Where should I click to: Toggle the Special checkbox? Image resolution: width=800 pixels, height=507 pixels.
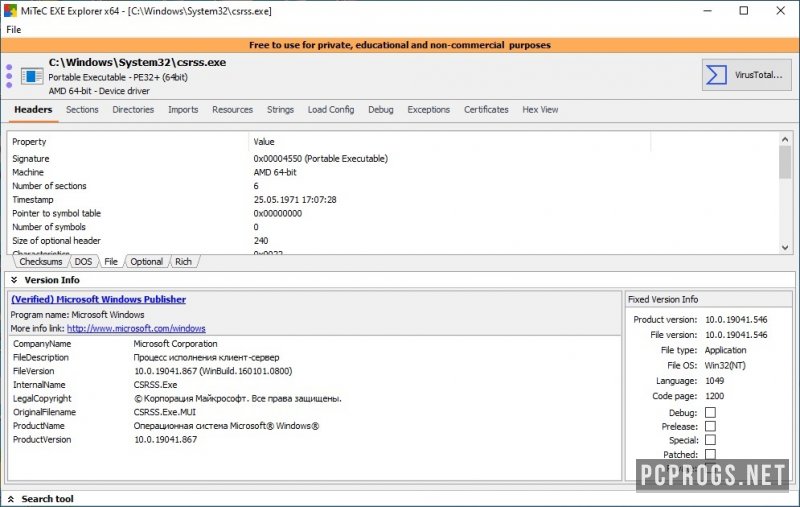point(710,440)
